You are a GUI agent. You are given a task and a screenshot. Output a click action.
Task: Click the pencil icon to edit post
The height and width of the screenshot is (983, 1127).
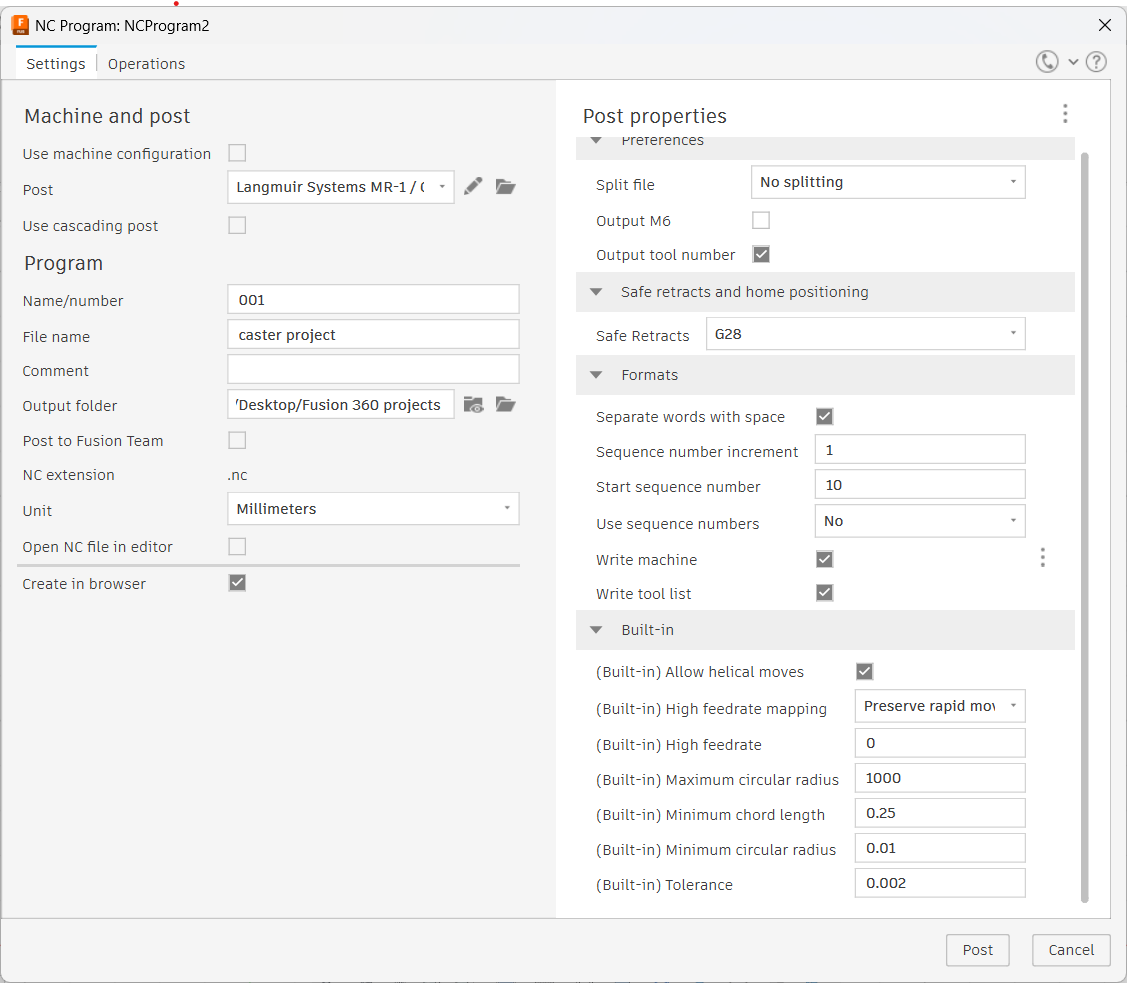tap(473, 186)
